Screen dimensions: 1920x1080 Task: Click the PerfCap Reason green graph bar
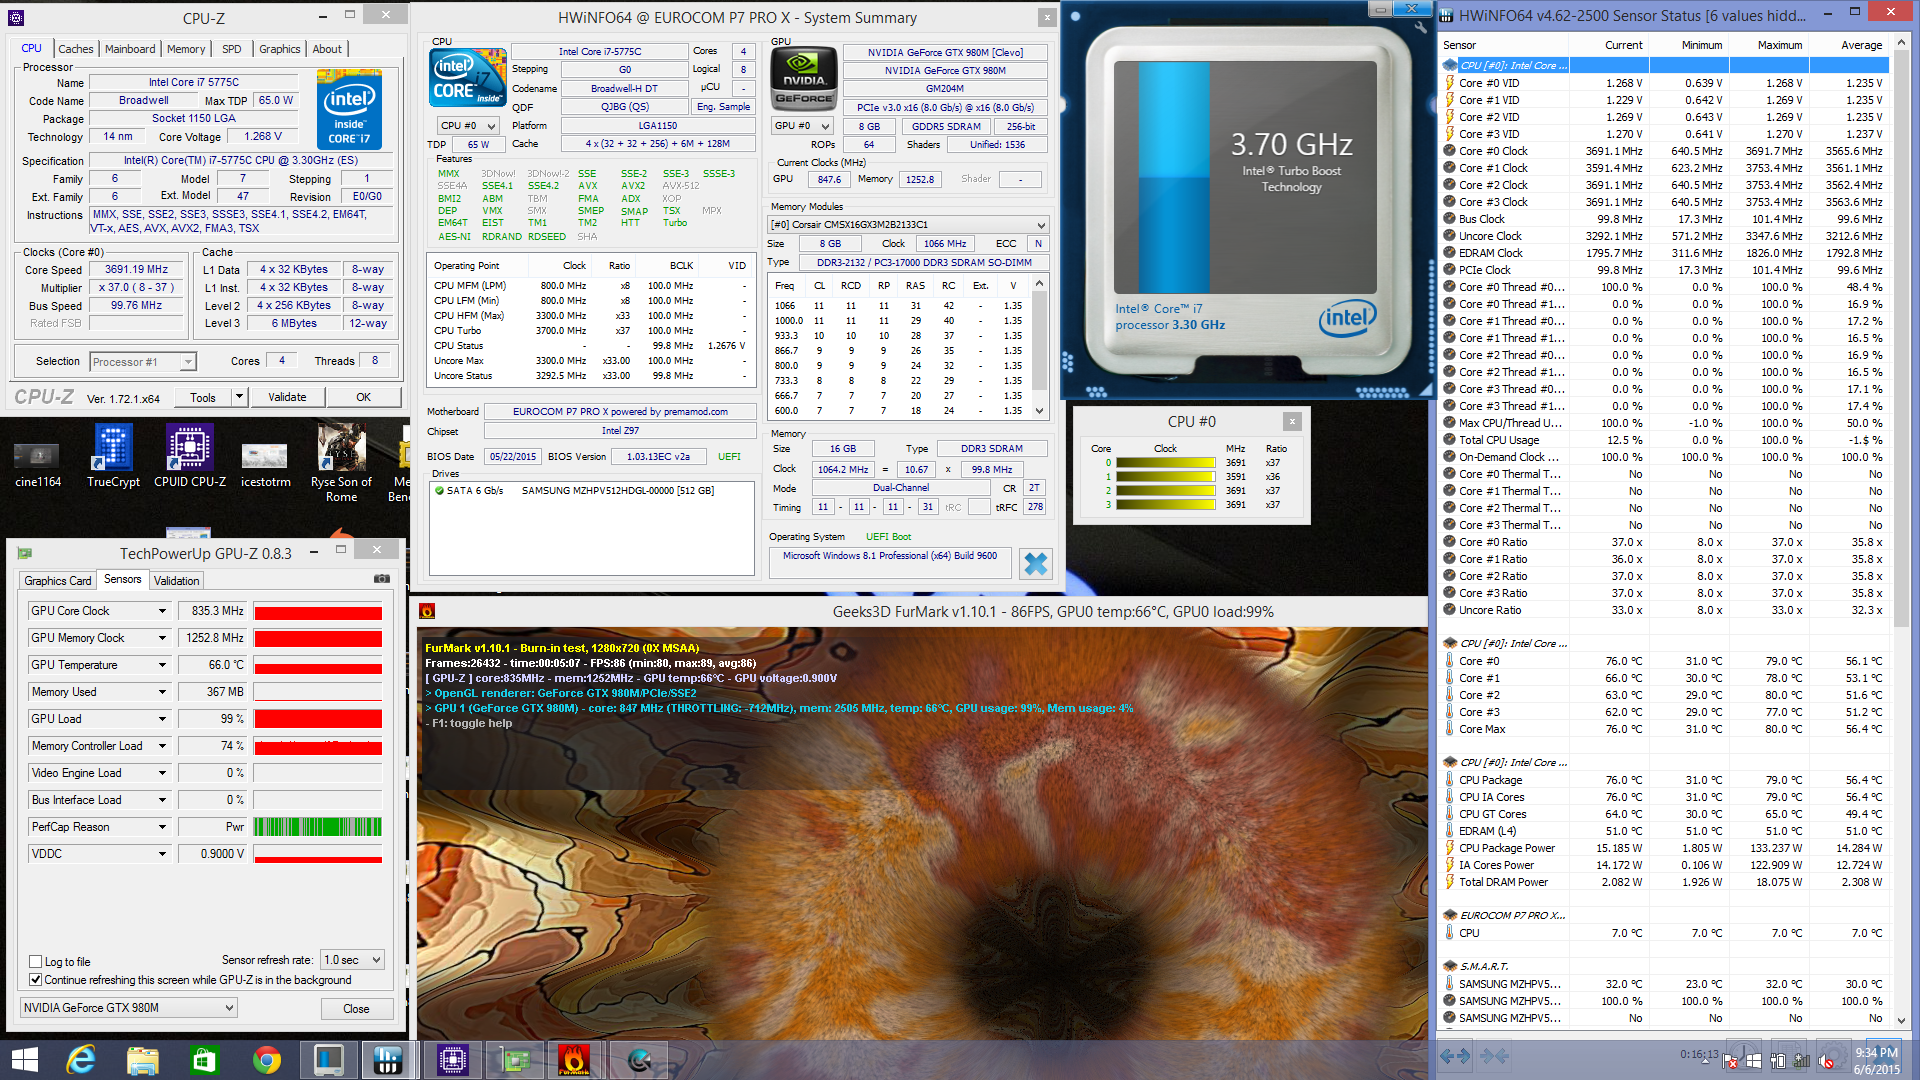click(x=318, y=827)
